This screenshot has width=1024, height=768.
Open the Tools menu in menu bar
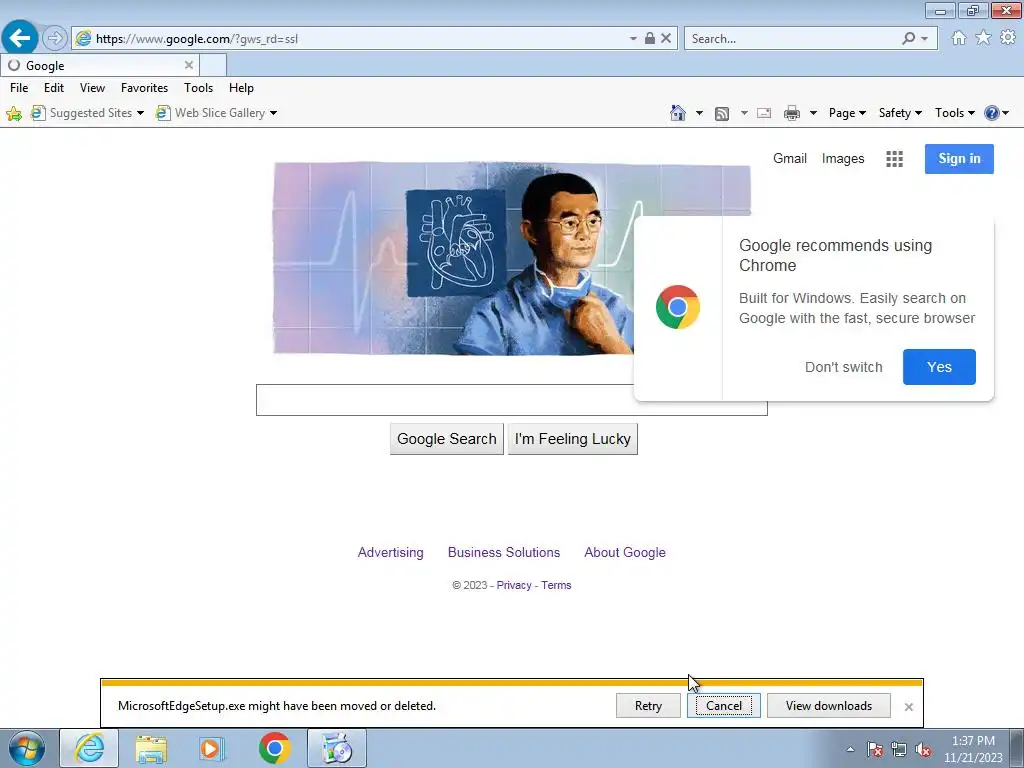(x=199, y=88)
